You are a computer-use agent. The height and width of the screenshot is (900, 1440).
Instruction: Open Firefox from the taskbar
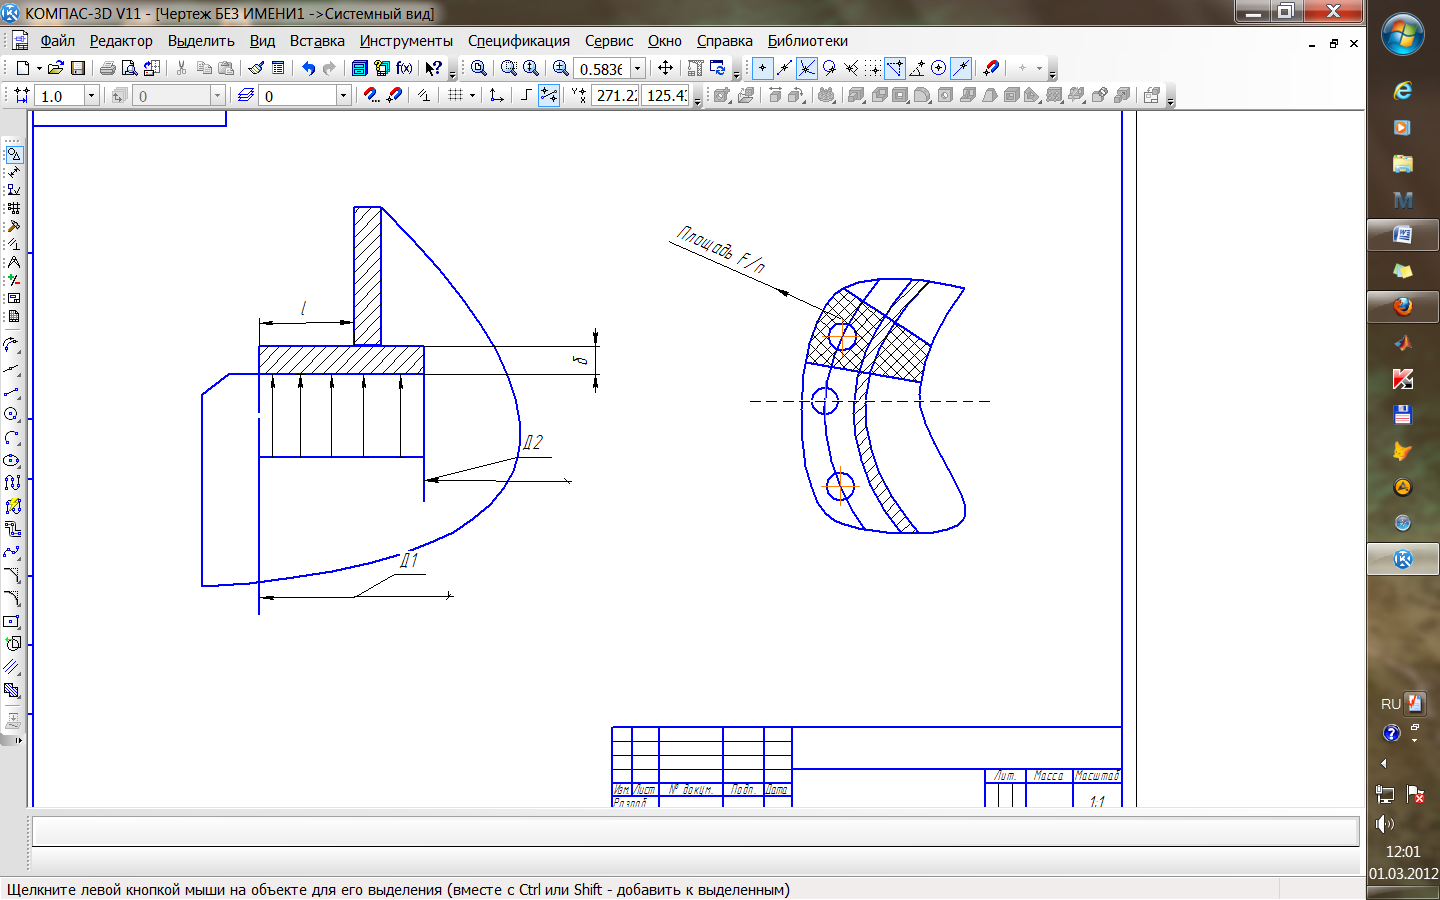(1402, 306)
